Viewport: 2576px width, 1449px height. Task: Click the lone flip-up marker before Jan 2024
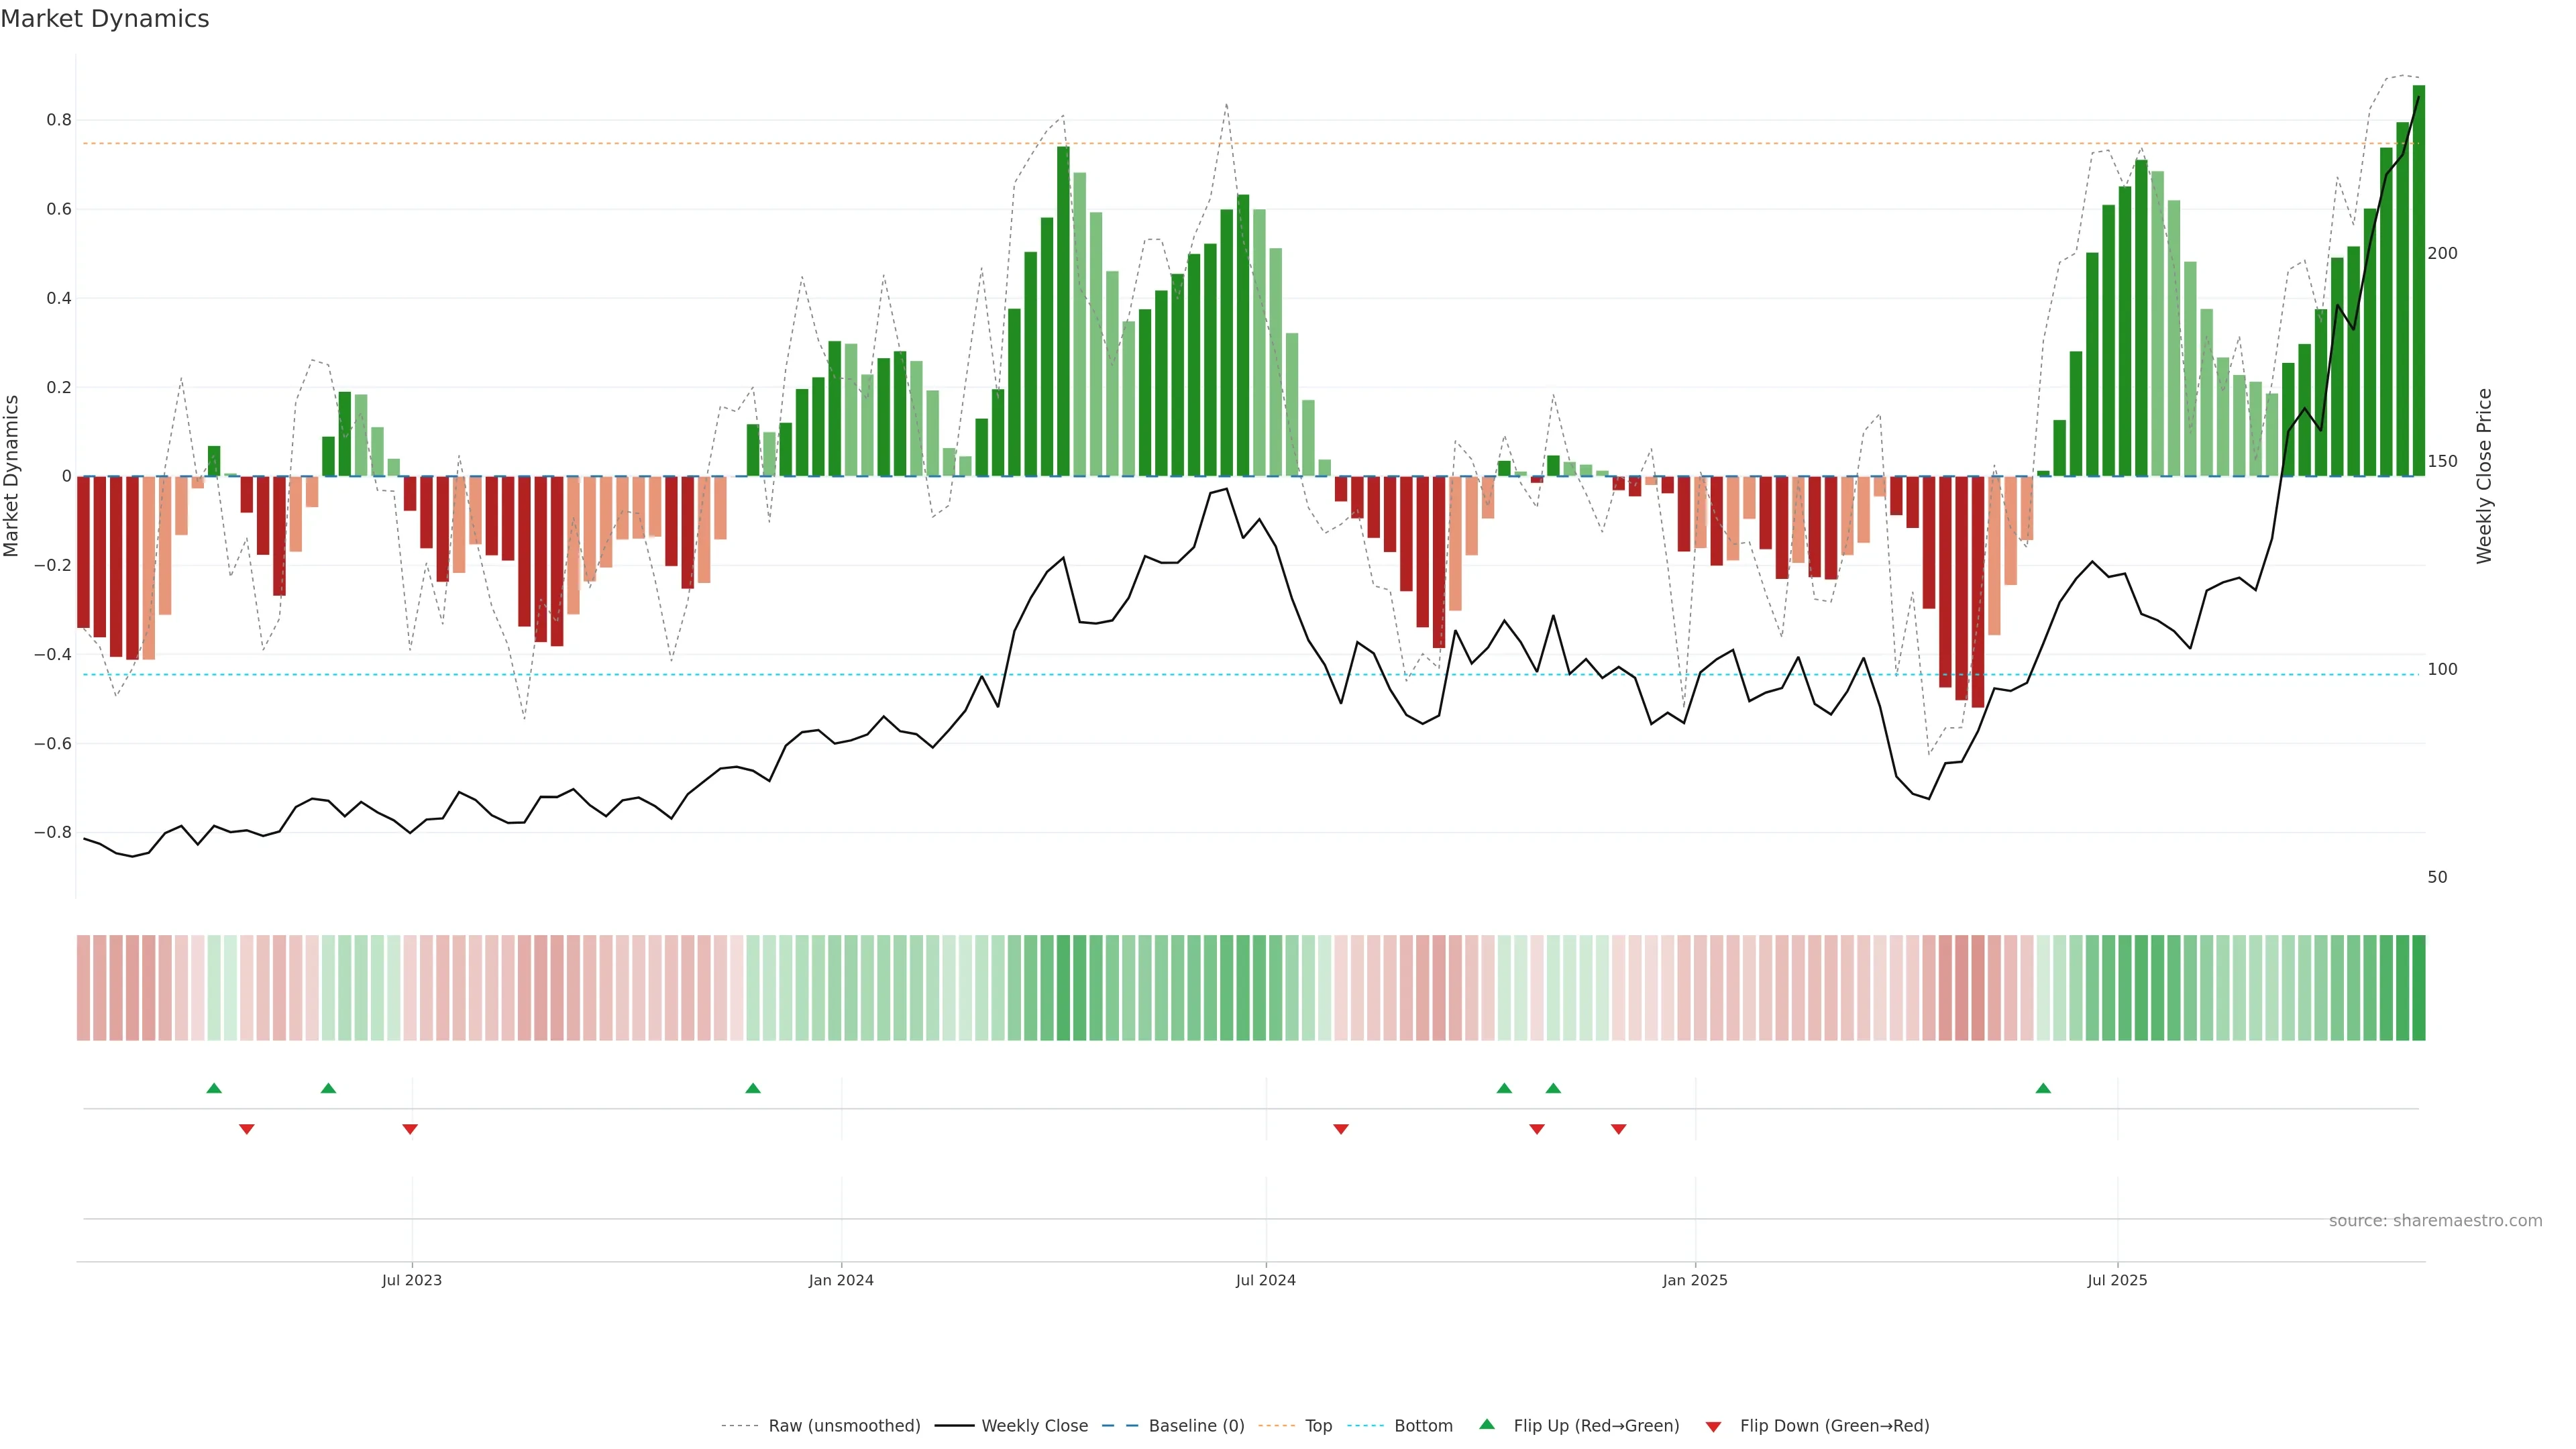(x=753, y=1088)
